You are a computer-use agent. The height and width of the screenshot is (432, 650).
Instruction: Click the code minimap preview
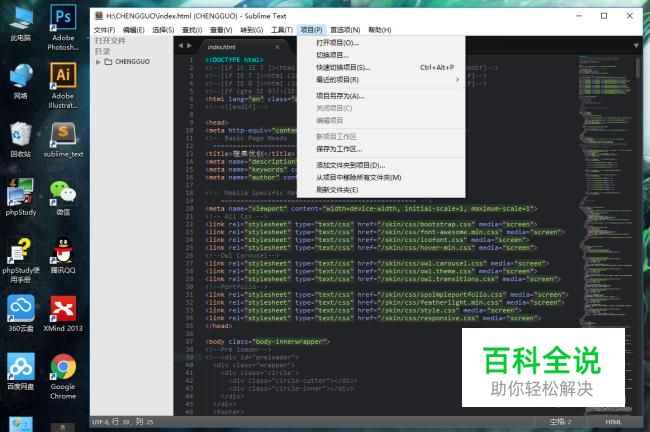pyautogui.click(x=605, y=234)
